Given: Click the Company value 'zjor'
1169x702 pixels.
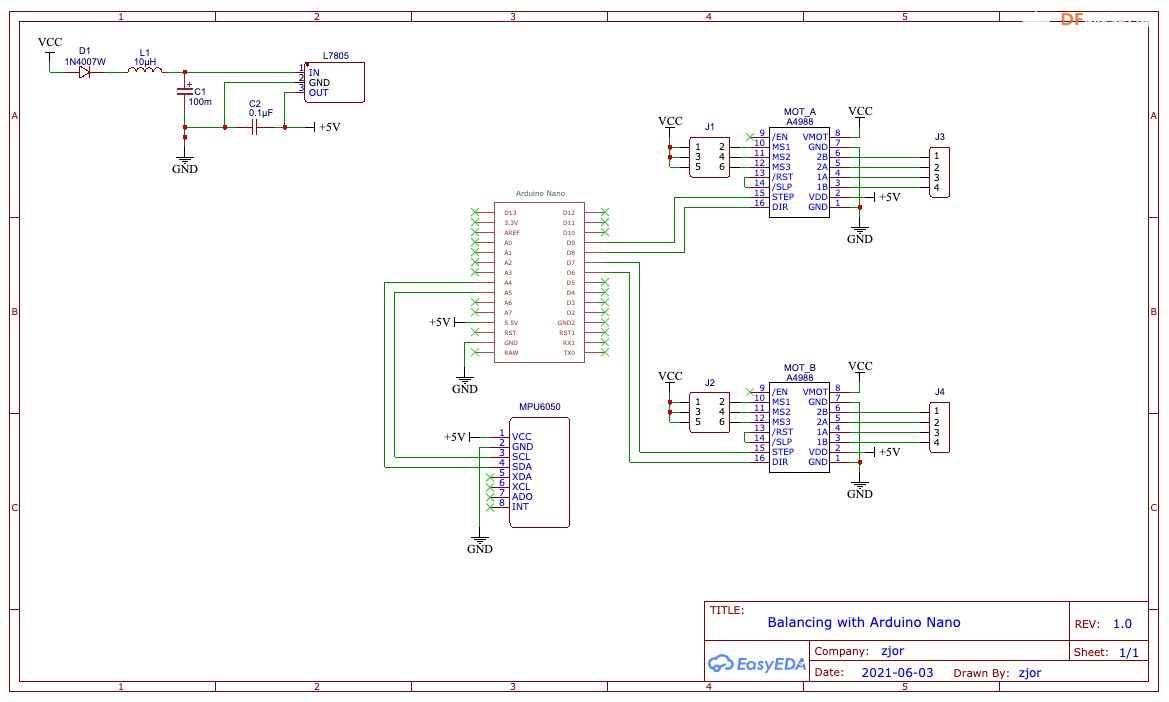Looking at the screenshot, I should tap(892, 651).
